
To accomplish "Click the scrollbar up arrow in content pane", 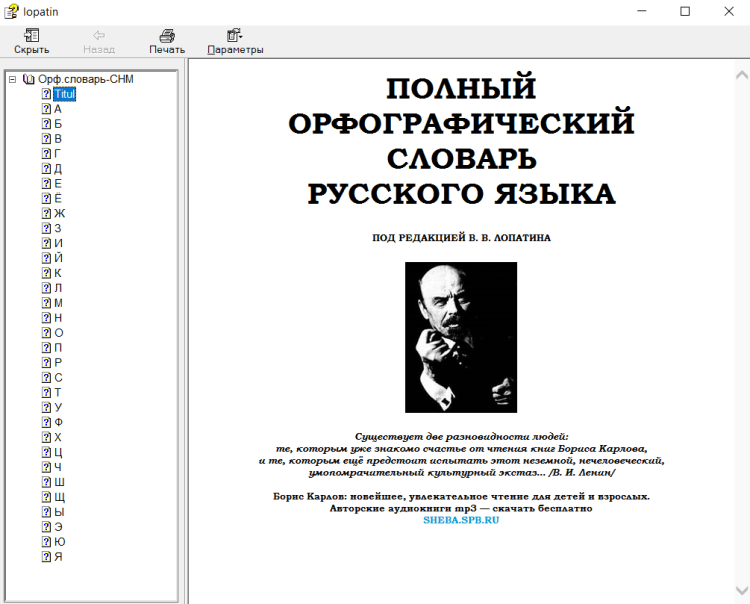I will point(742,75).
